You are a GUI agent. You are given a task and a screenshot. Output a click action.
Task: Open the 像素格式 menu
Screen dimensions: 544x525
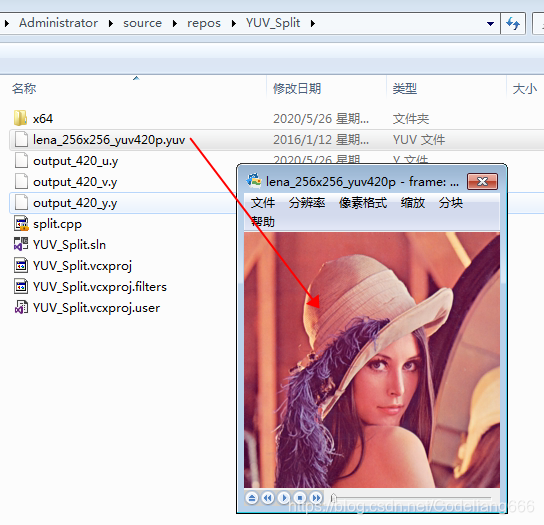point(363,203)
